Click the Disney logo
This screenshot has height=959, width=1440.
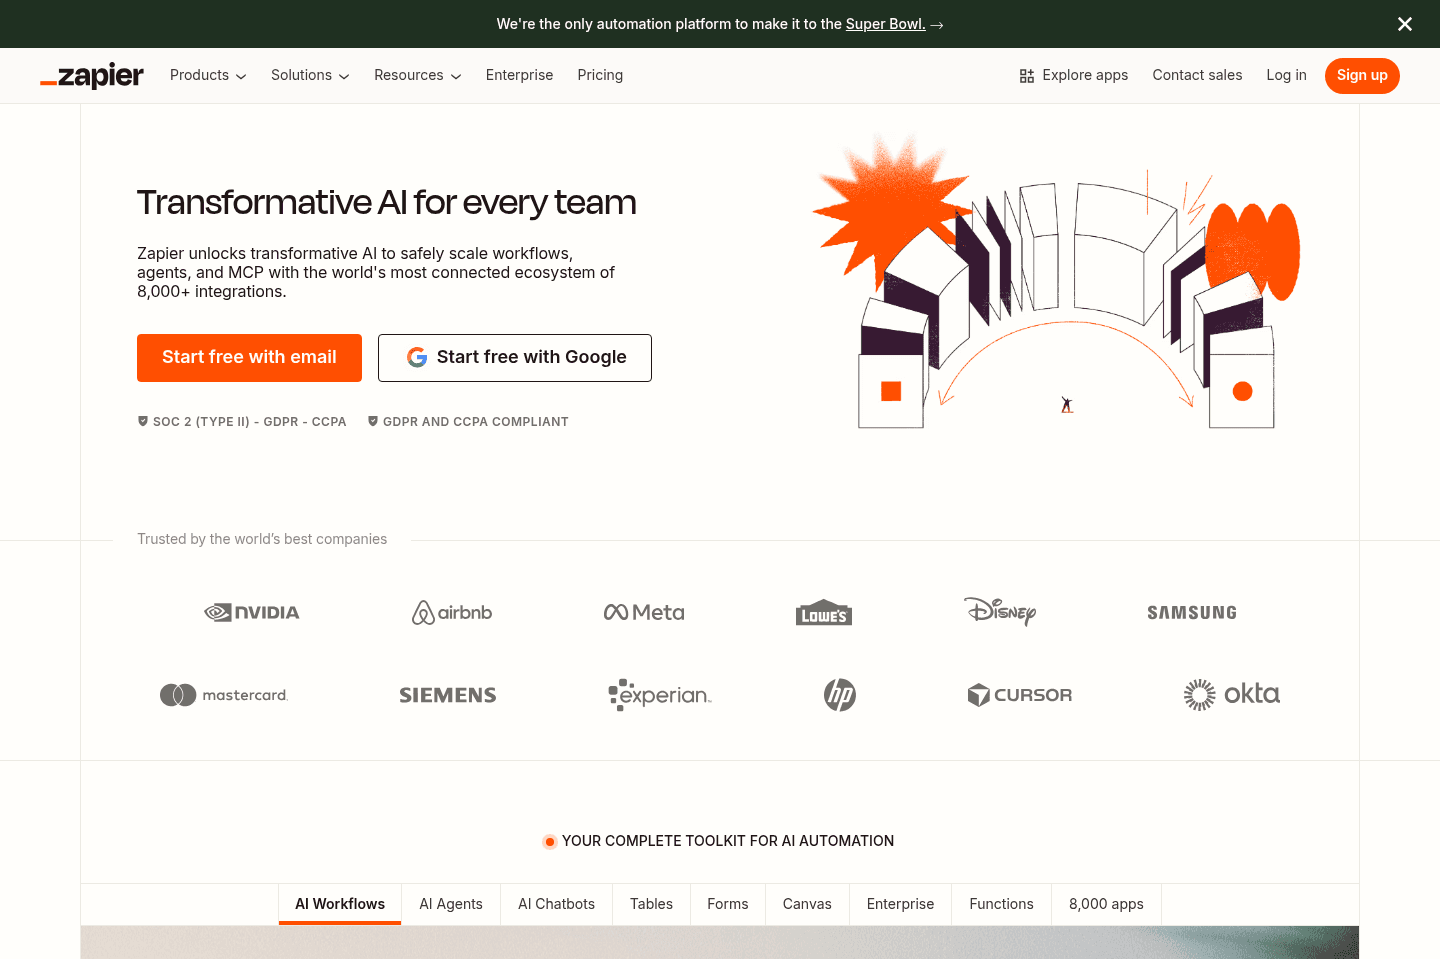point(999,612)
